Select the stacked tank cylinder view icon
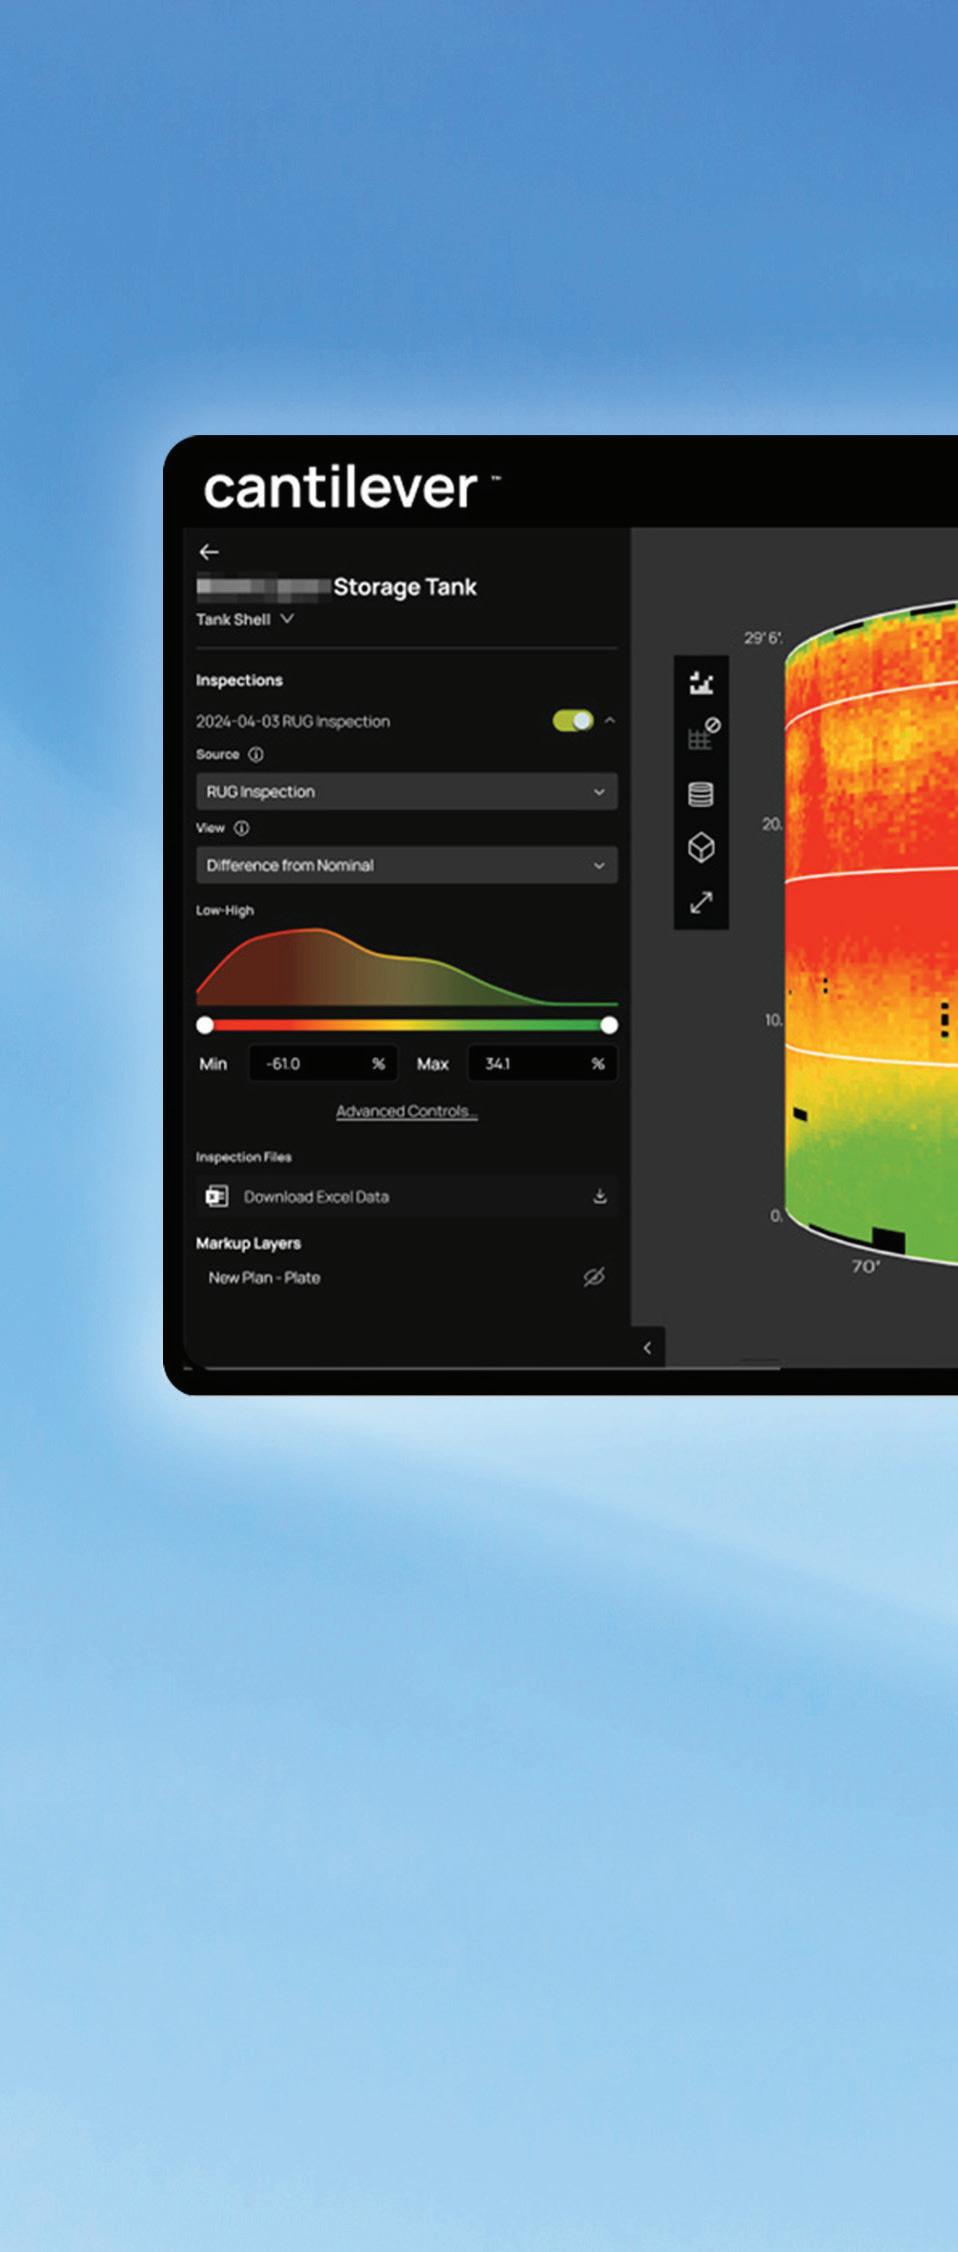Image resolution: width=958 pixels, height=2252 pixels. point(701,794)
